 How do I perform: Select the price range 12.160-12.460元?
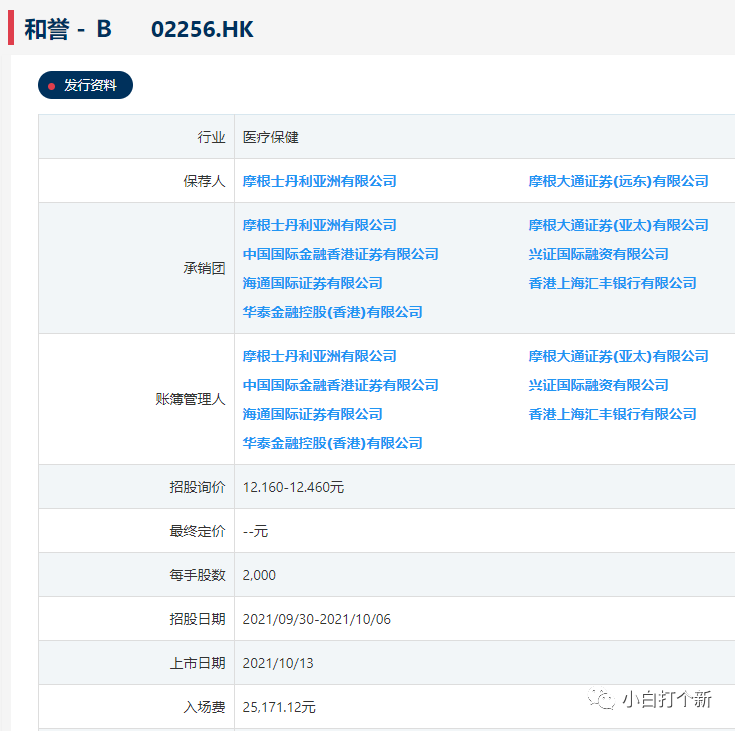(293, 487)
